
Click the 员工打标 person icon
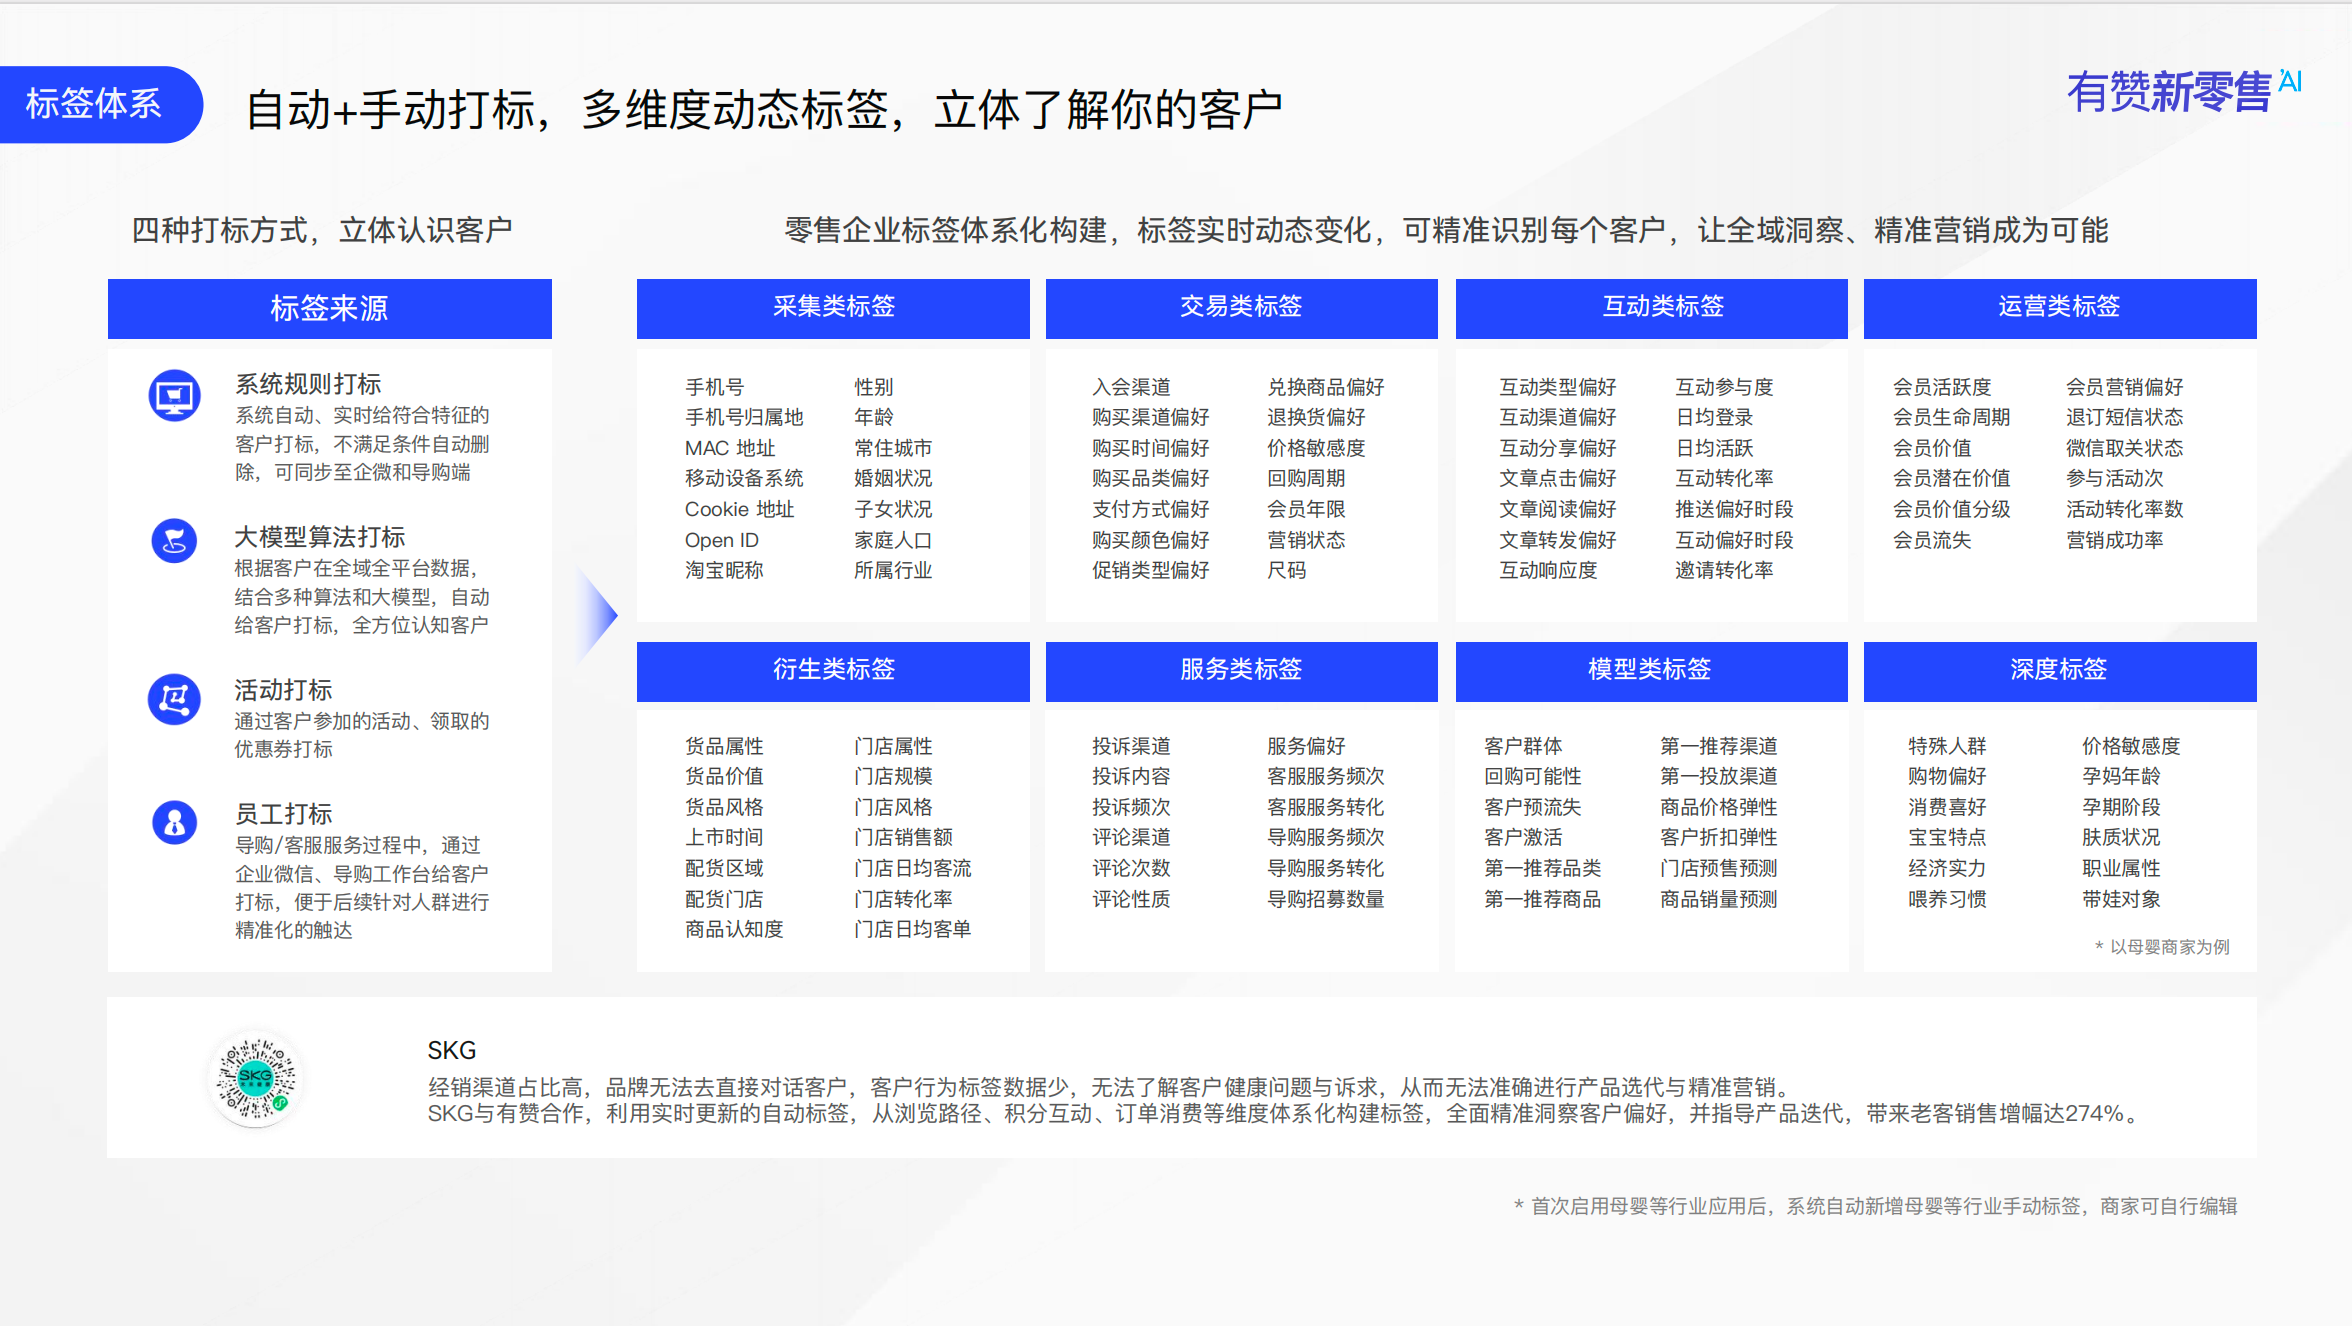tap(174, 822)
